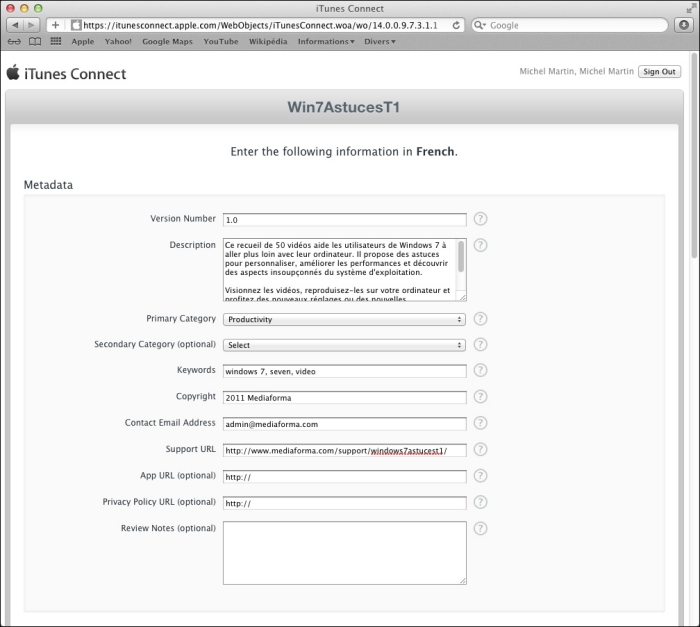Expand the Secondary Category select list
700x627 pixels.
pyautogui.click(x=344, y=345)
